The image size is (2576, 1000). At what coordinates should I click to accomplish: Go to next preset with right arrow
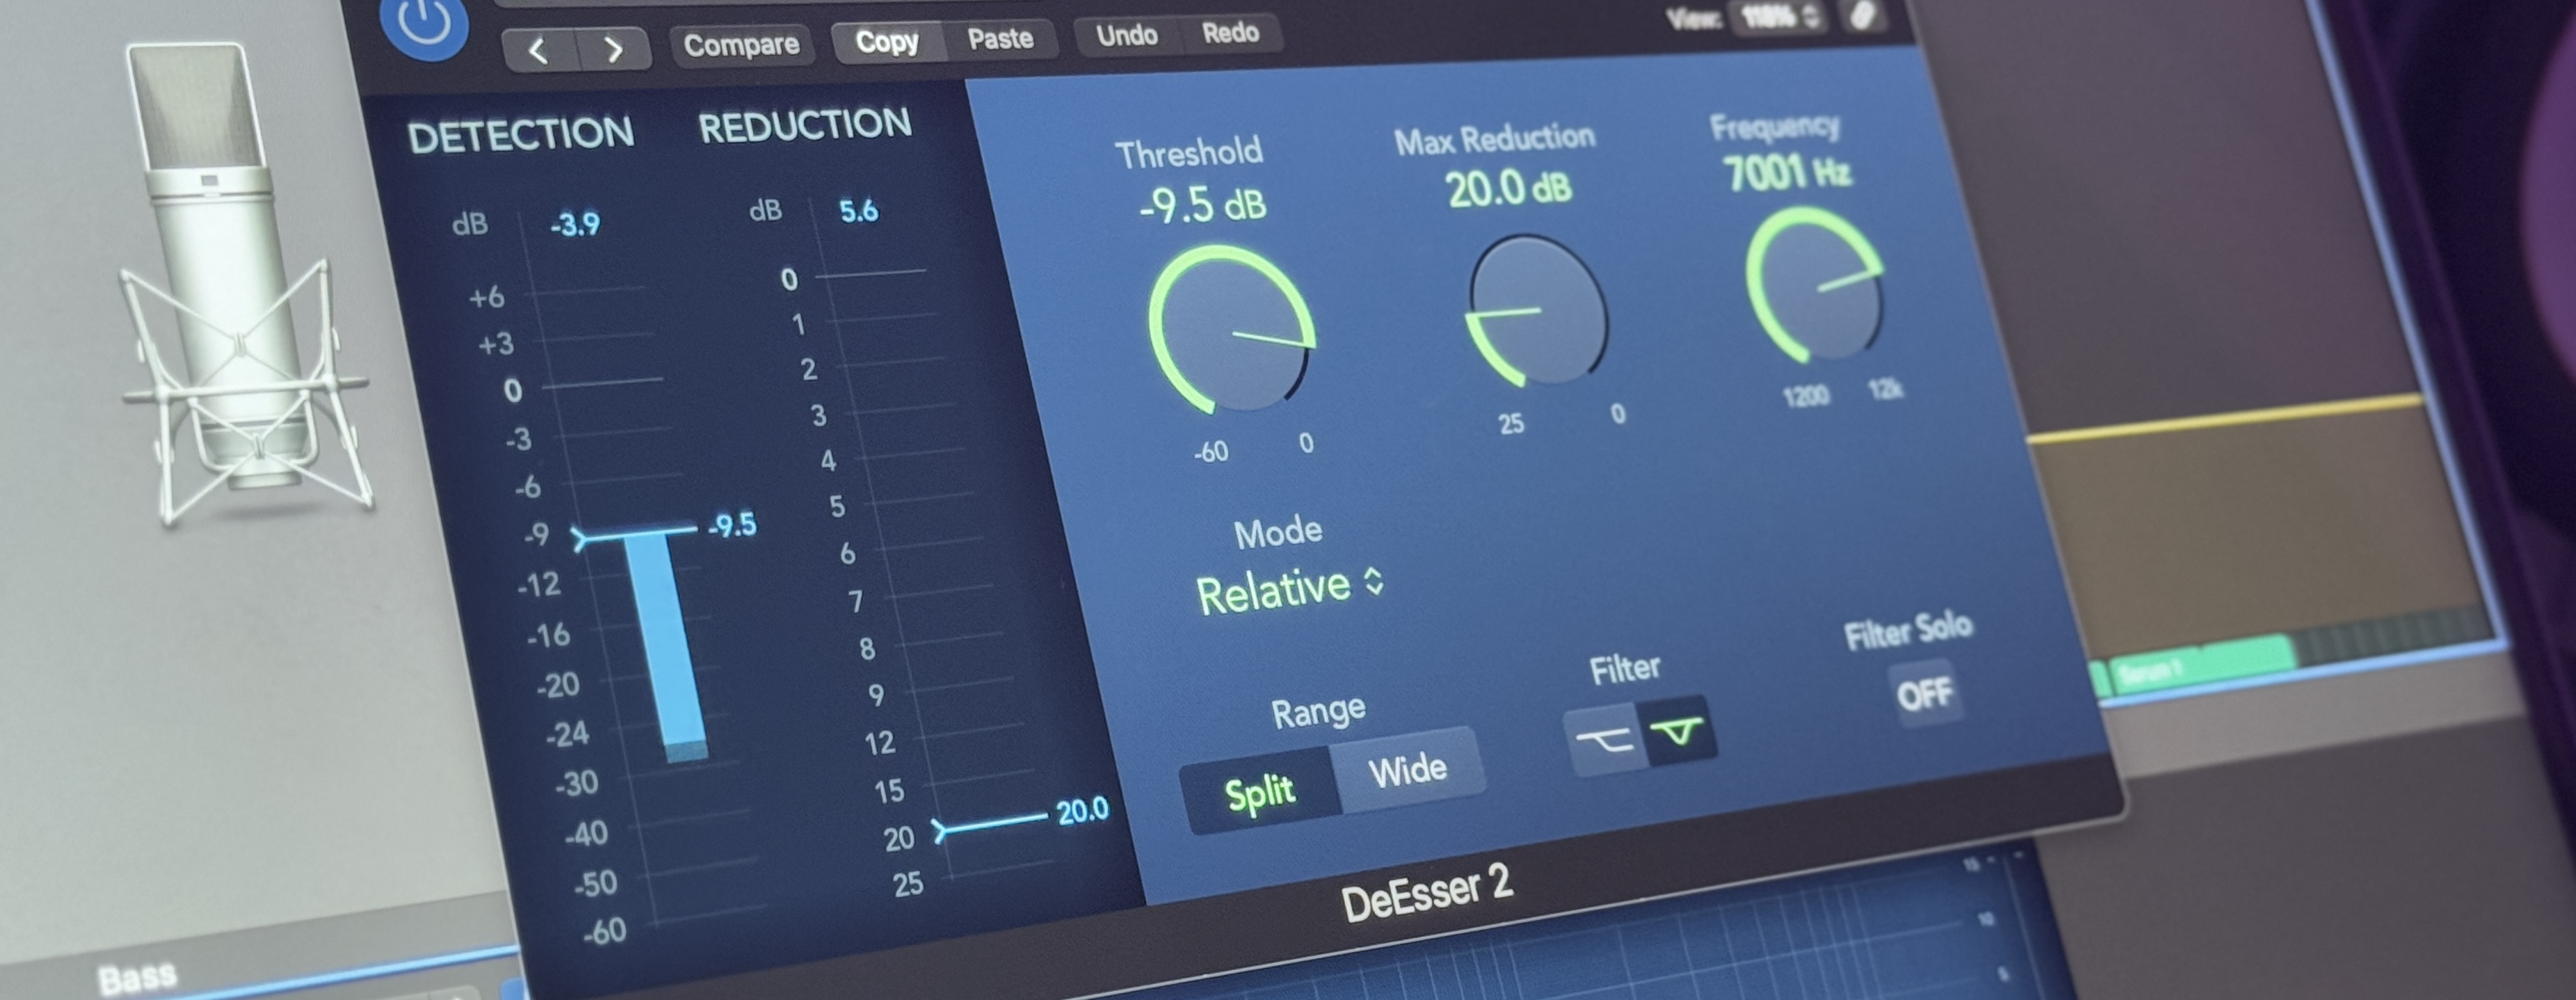[x=614, y=49]
